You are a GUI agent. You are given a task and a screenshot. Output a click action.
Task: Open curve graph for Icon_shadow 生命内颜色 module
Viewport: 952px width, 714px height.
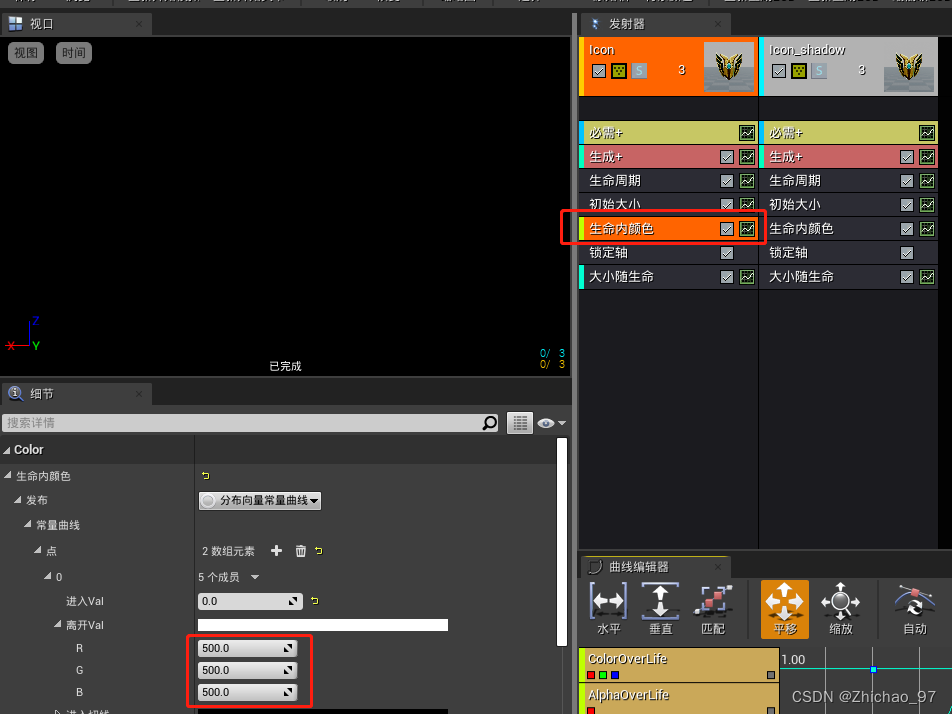tap(926, 229)
